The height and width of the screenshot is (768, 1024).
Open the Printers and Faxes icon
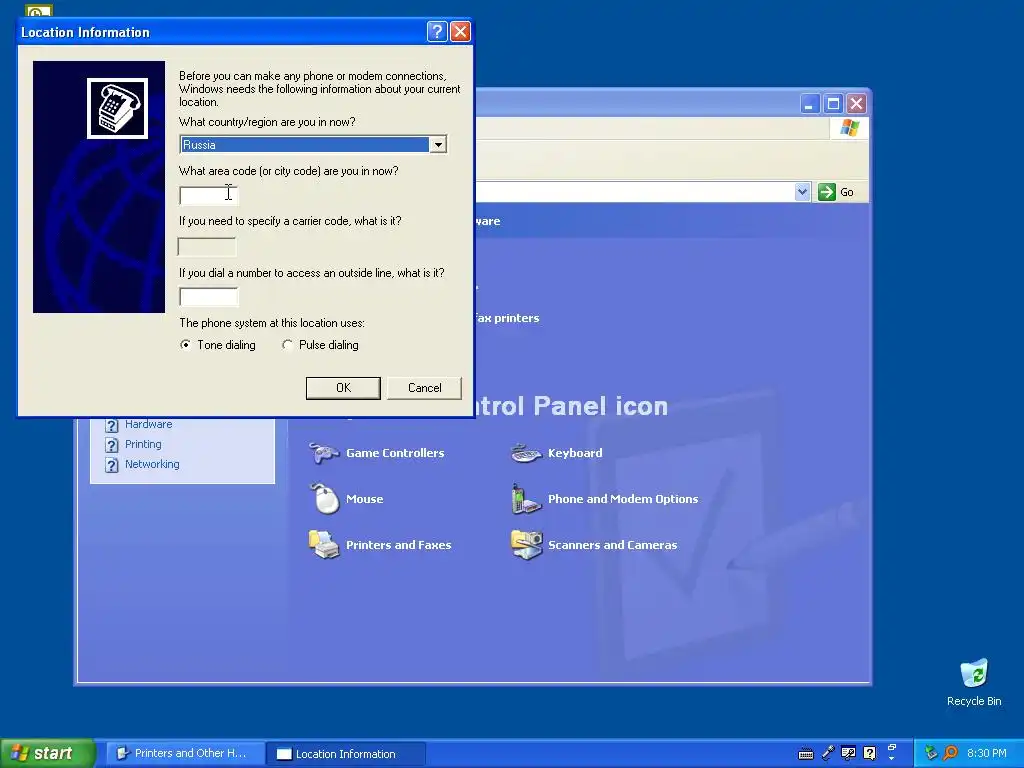[324, 545]
